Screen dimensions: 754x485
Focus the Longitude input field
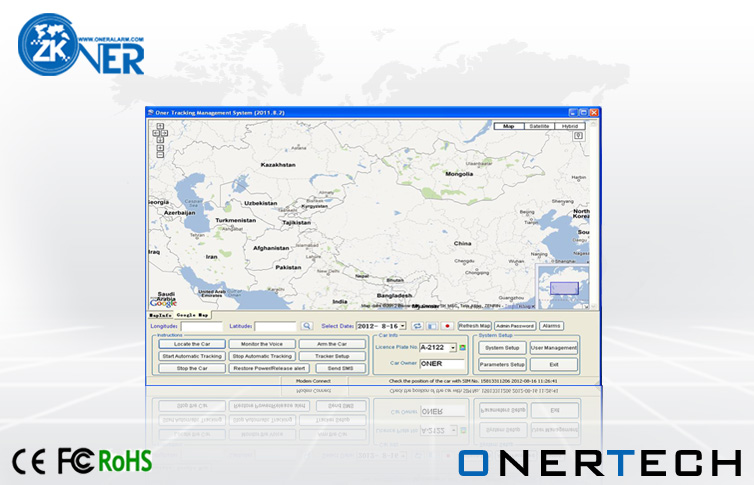pos(201,326)
